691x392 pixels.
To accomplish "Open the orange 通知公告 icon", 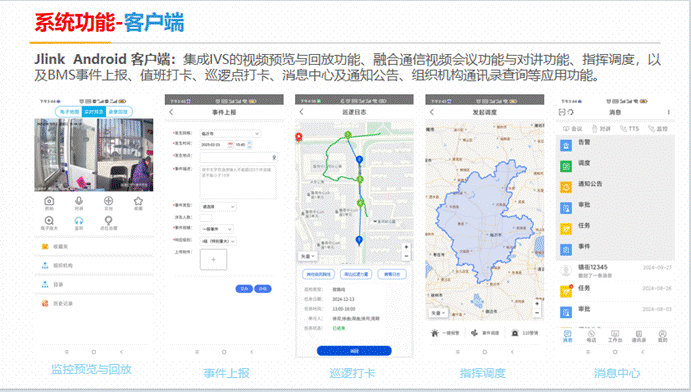I will point(566,187).
